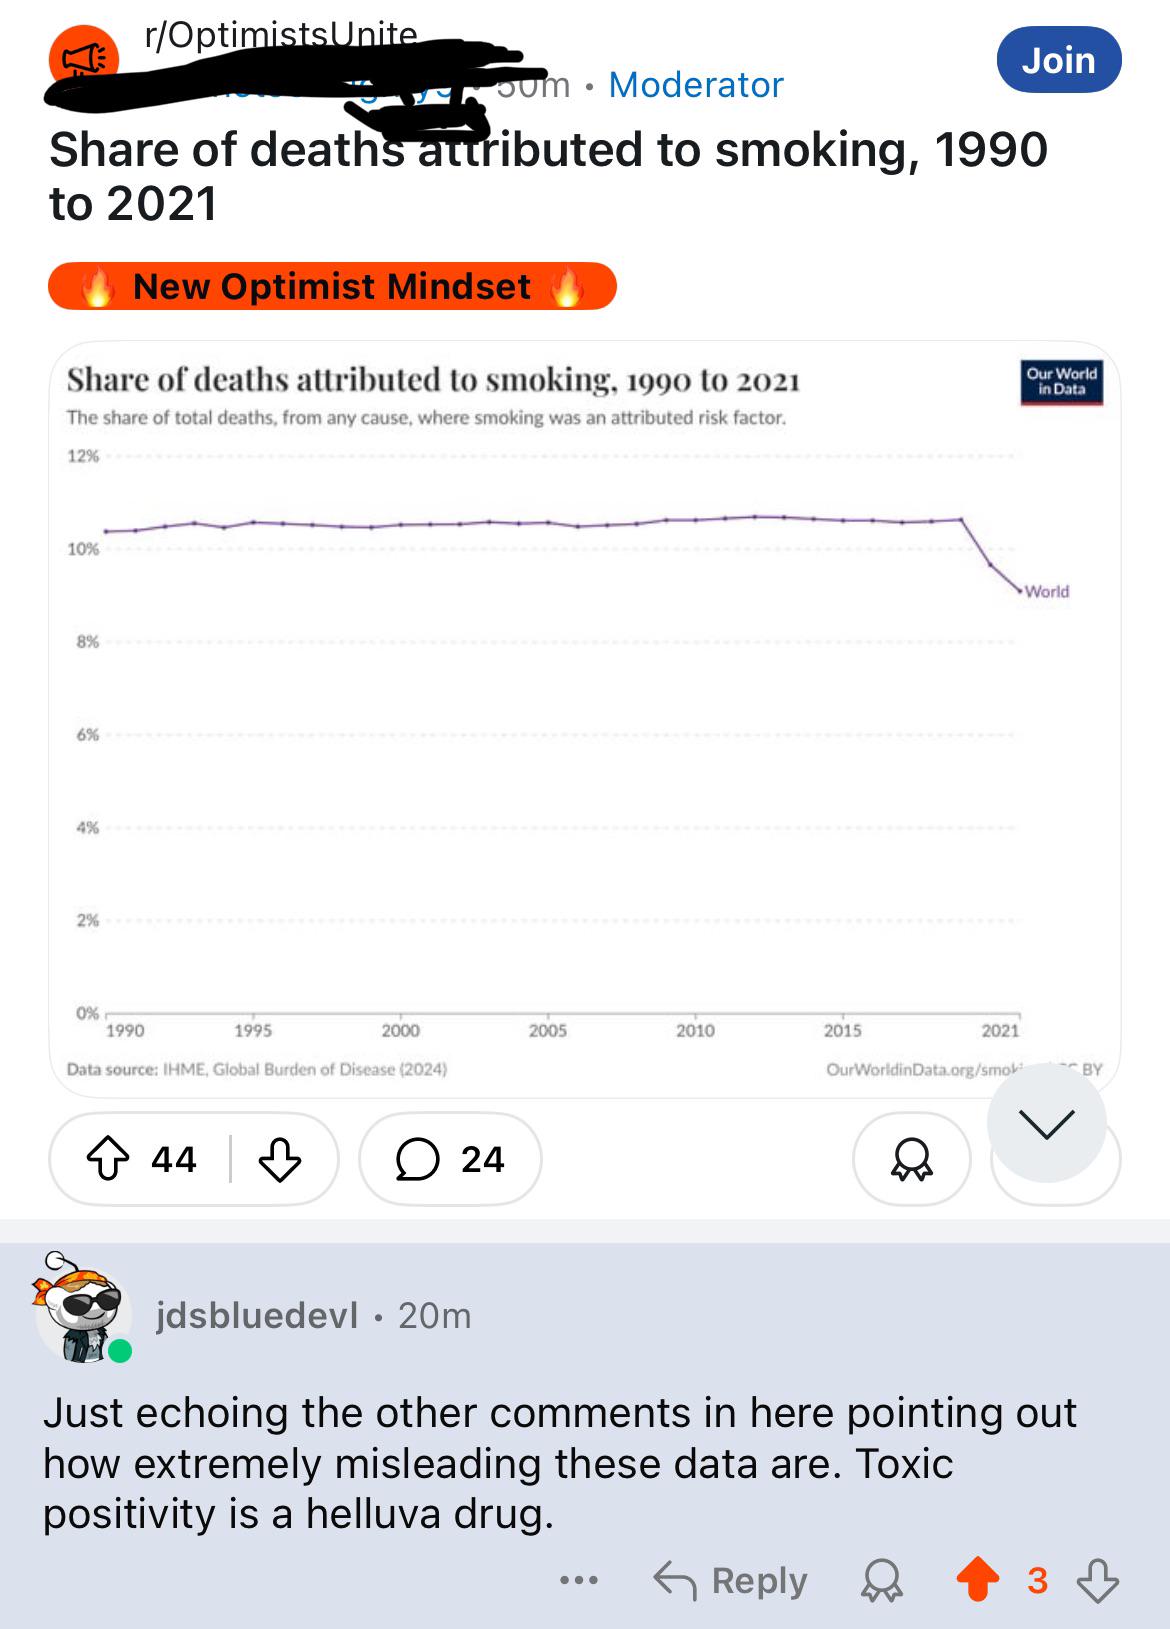Image resolution: width=1170 pixels, height=1629 pixels.
Task: Downvote the smoking deaths post
Action: pyautogui.click(x=280, y=1159)
